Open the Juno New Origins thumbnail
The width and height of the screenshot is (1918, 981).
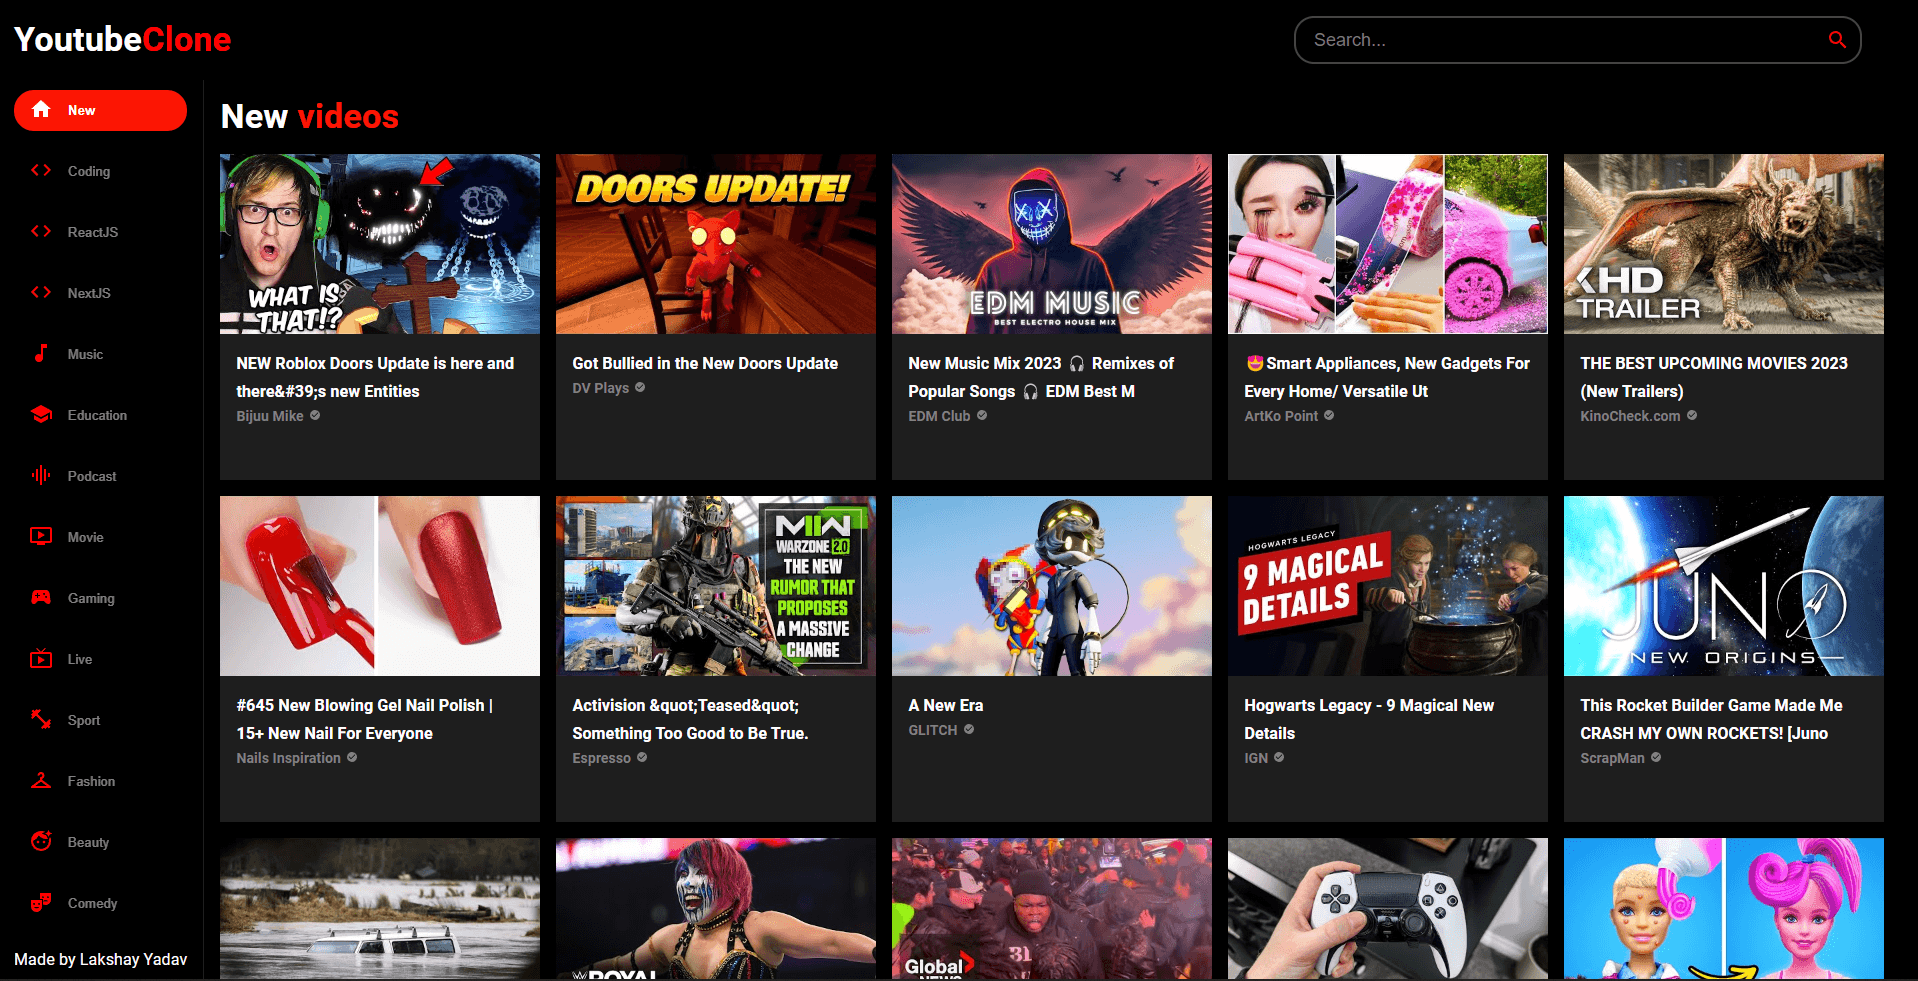1724,586
